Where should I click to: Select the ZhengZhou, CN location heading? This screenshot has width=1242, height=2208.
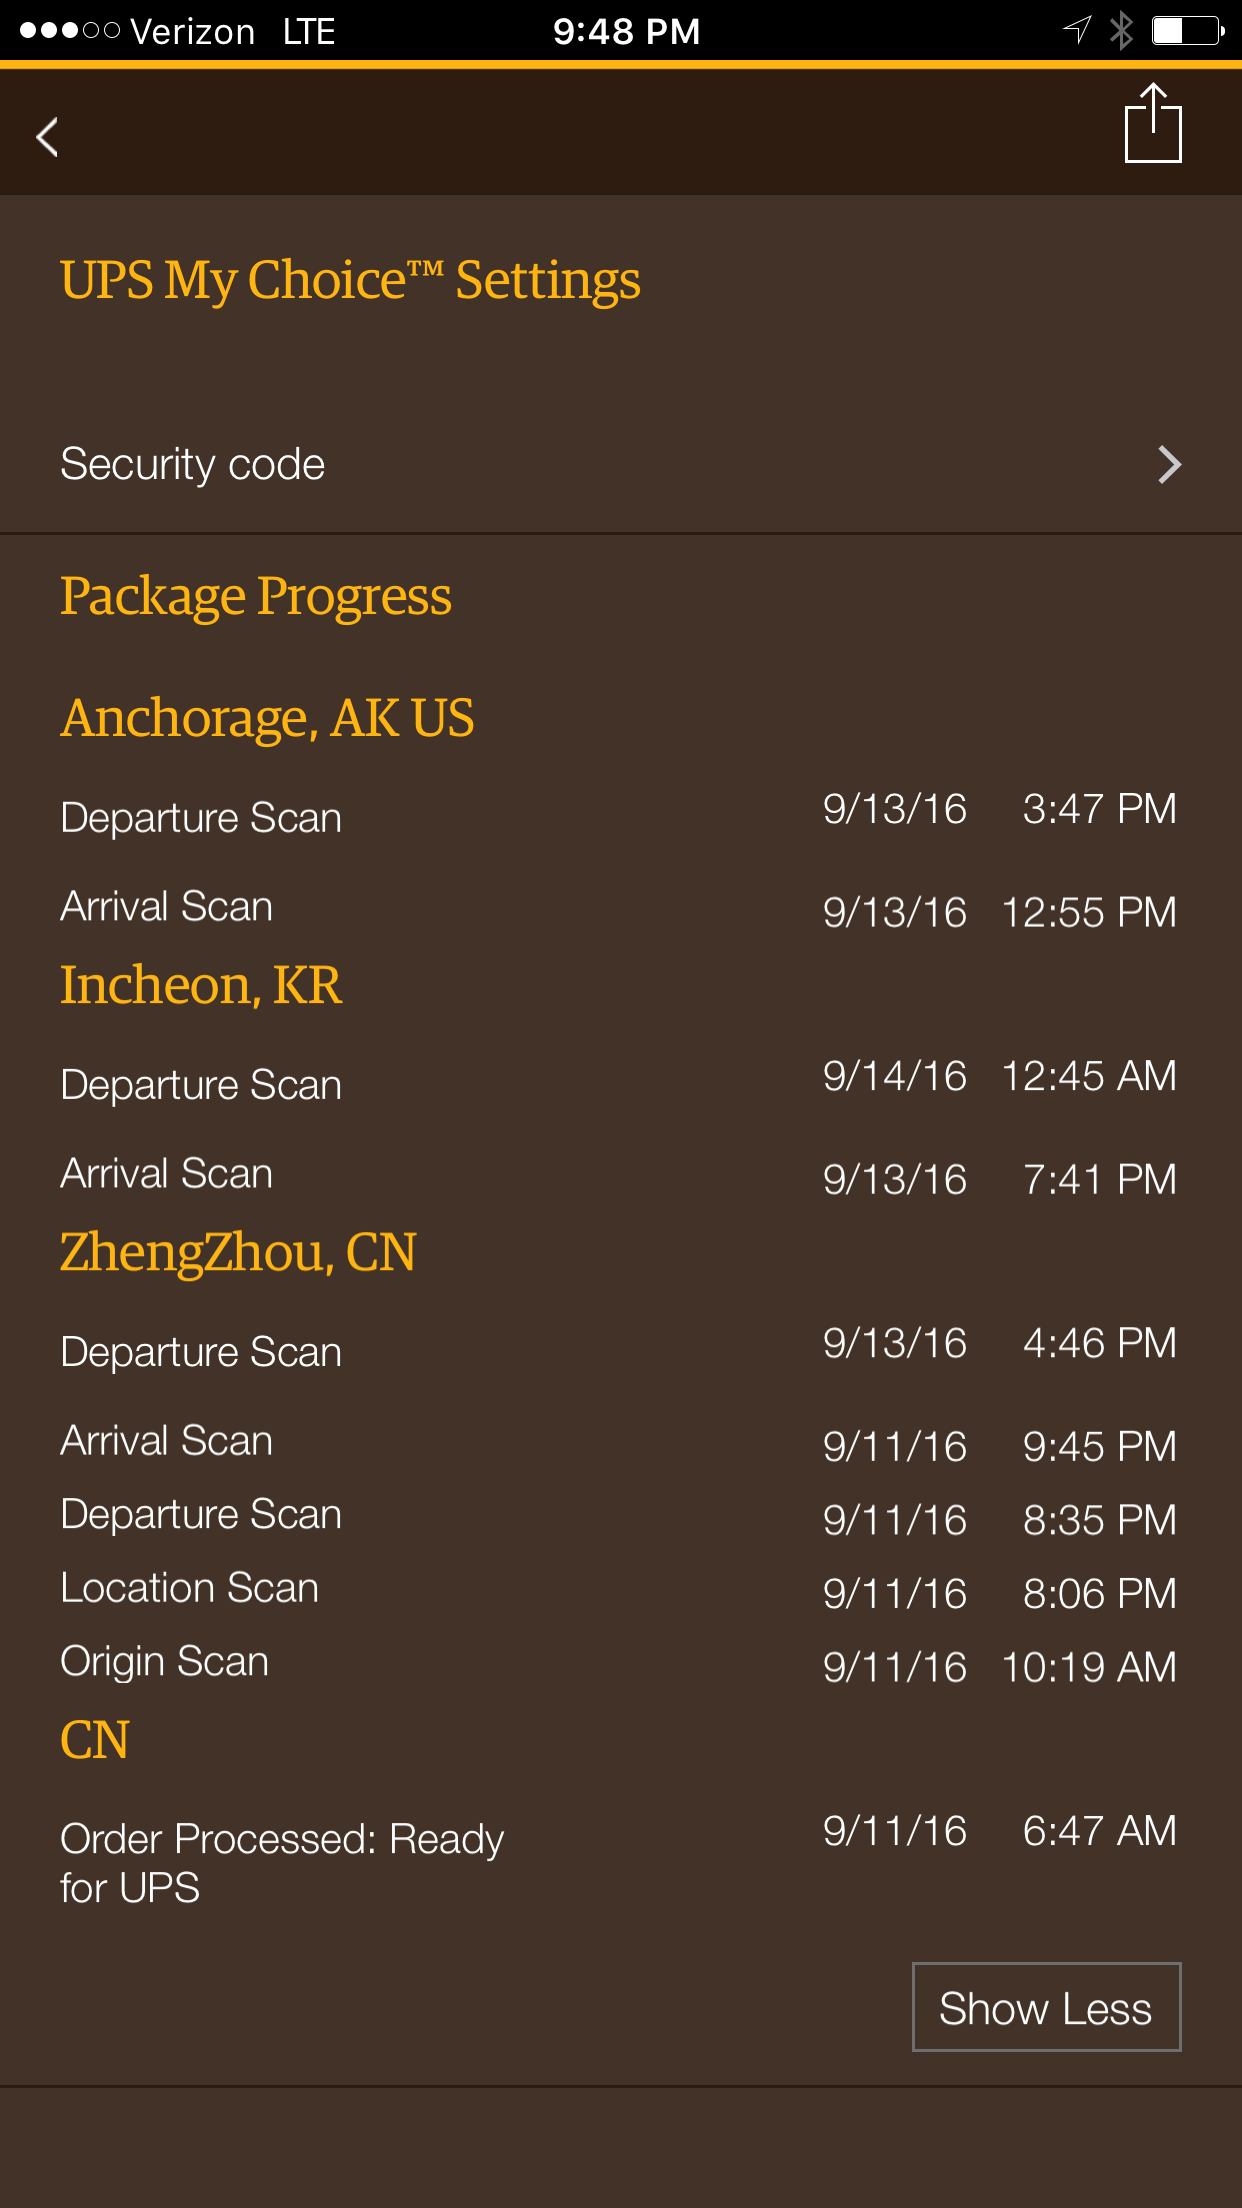[238, 1253]
